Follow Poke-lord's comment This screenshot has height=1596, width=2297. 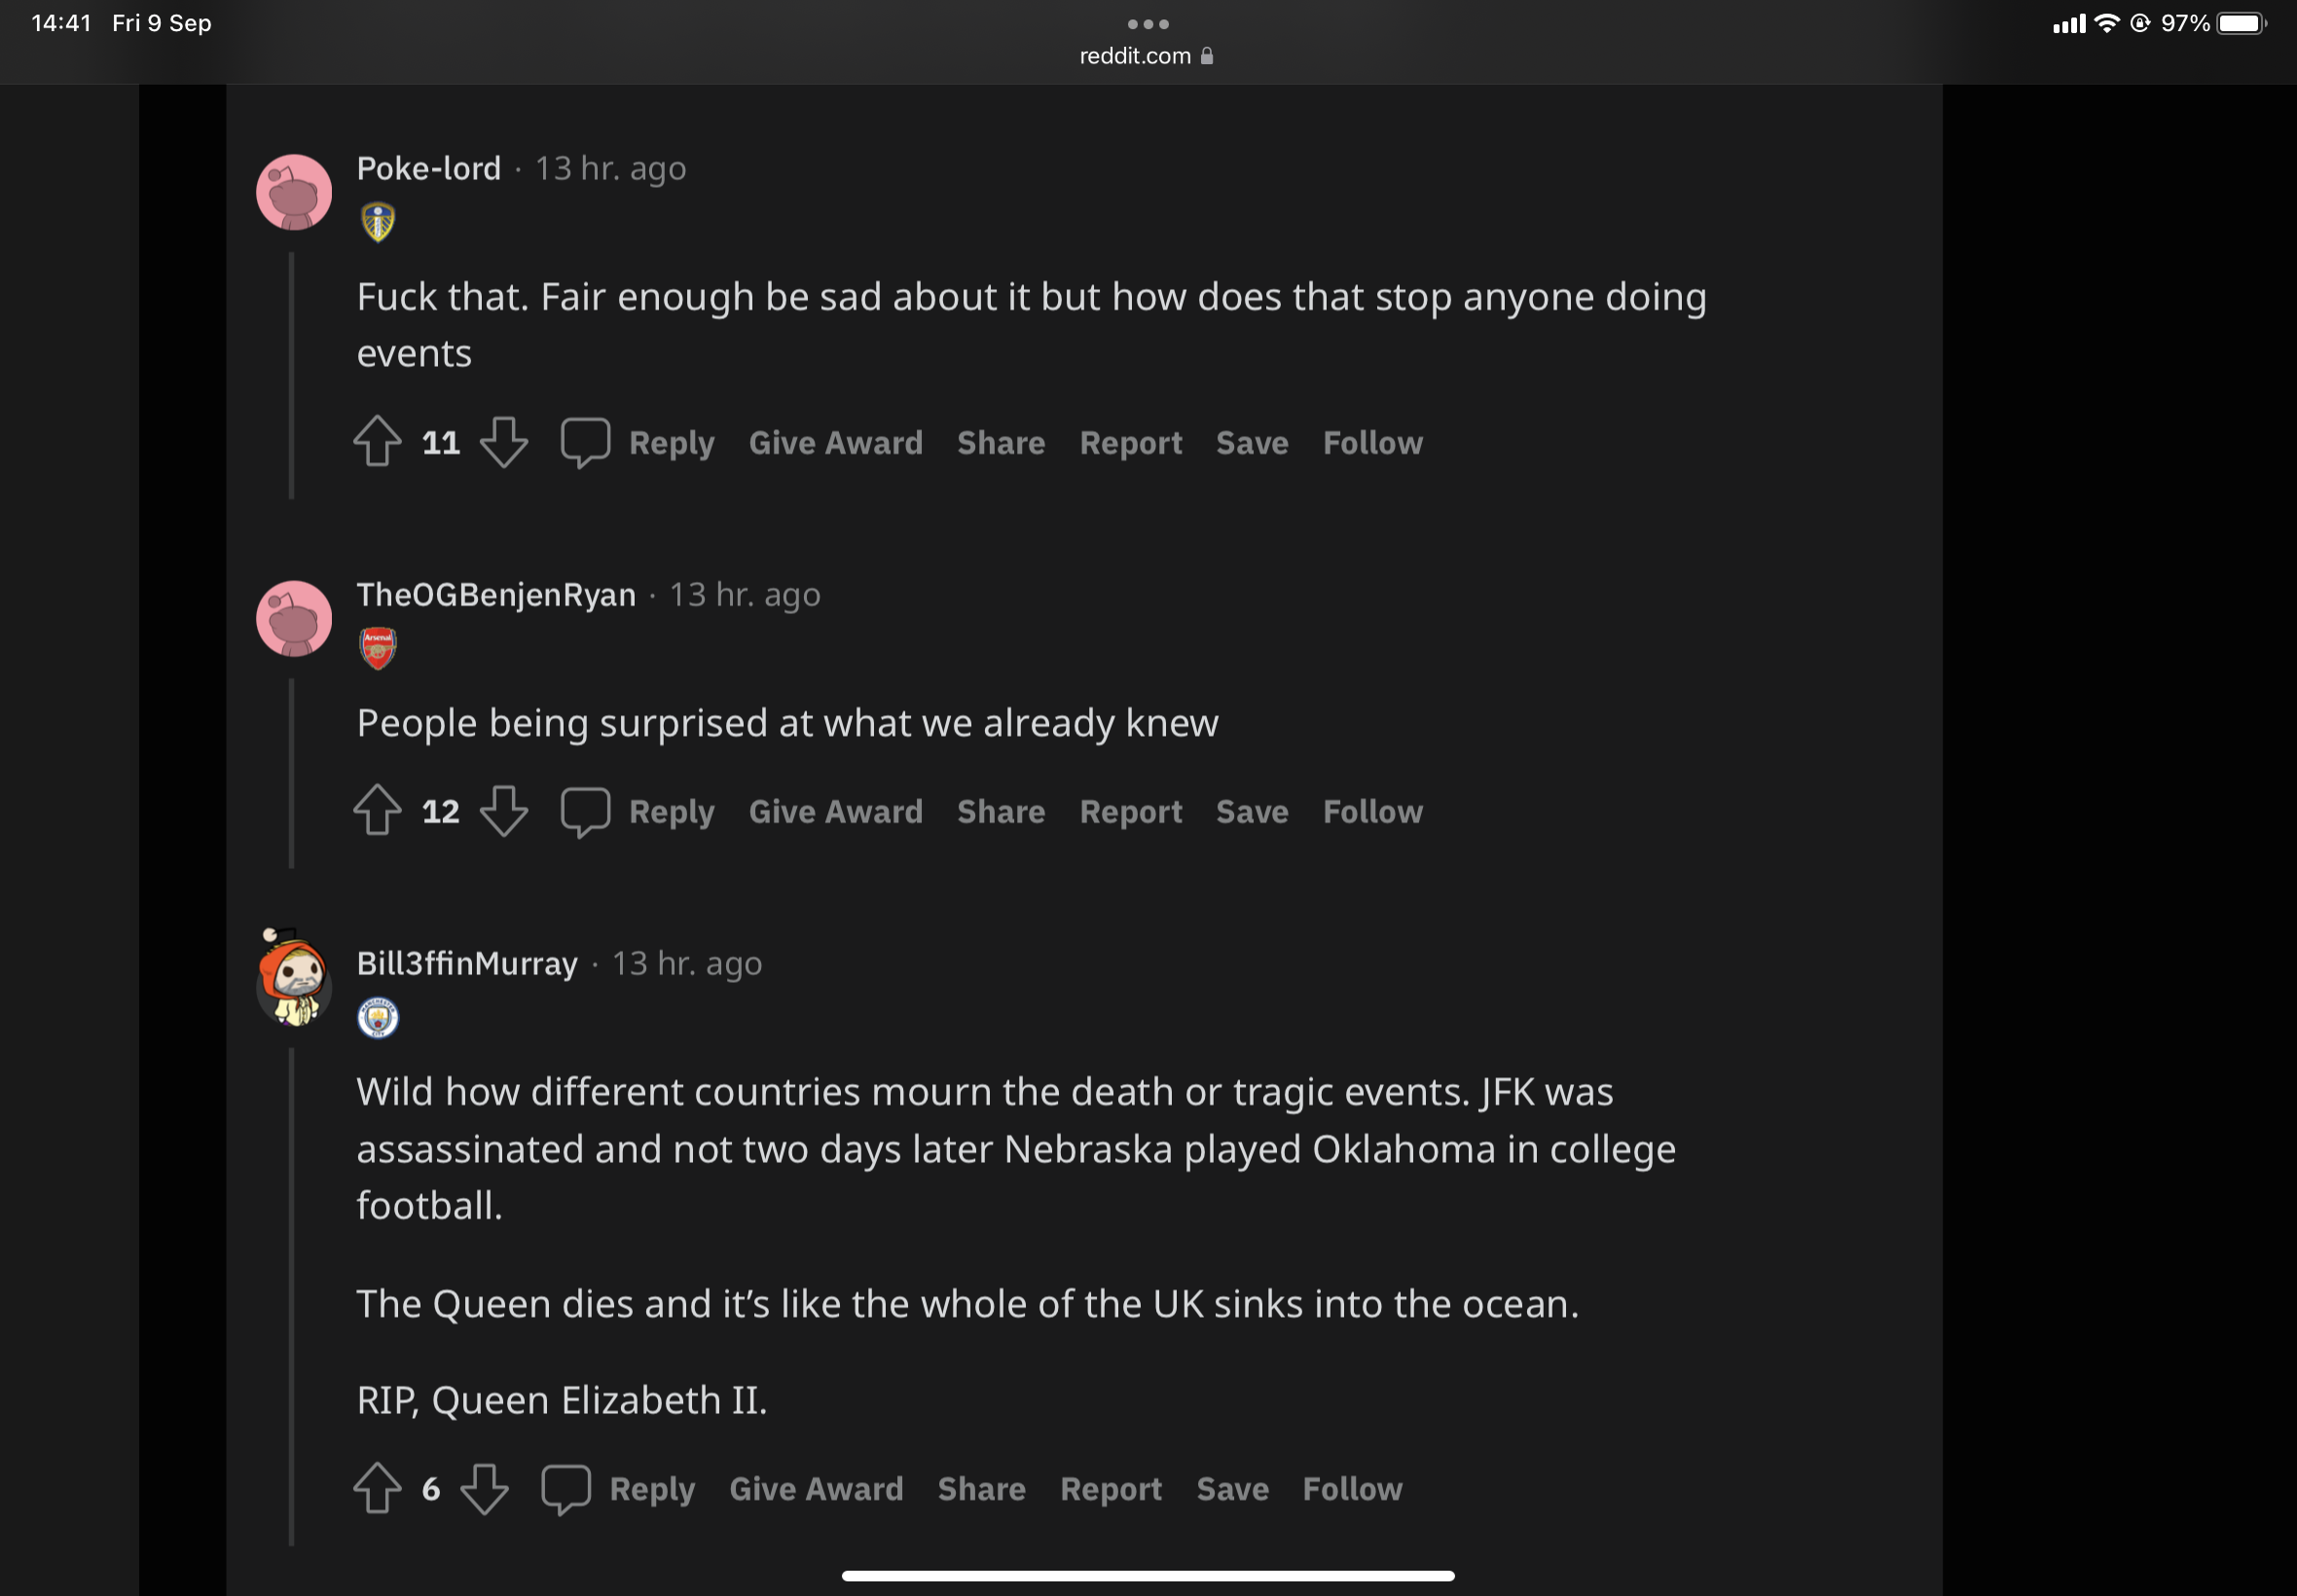1372,442
